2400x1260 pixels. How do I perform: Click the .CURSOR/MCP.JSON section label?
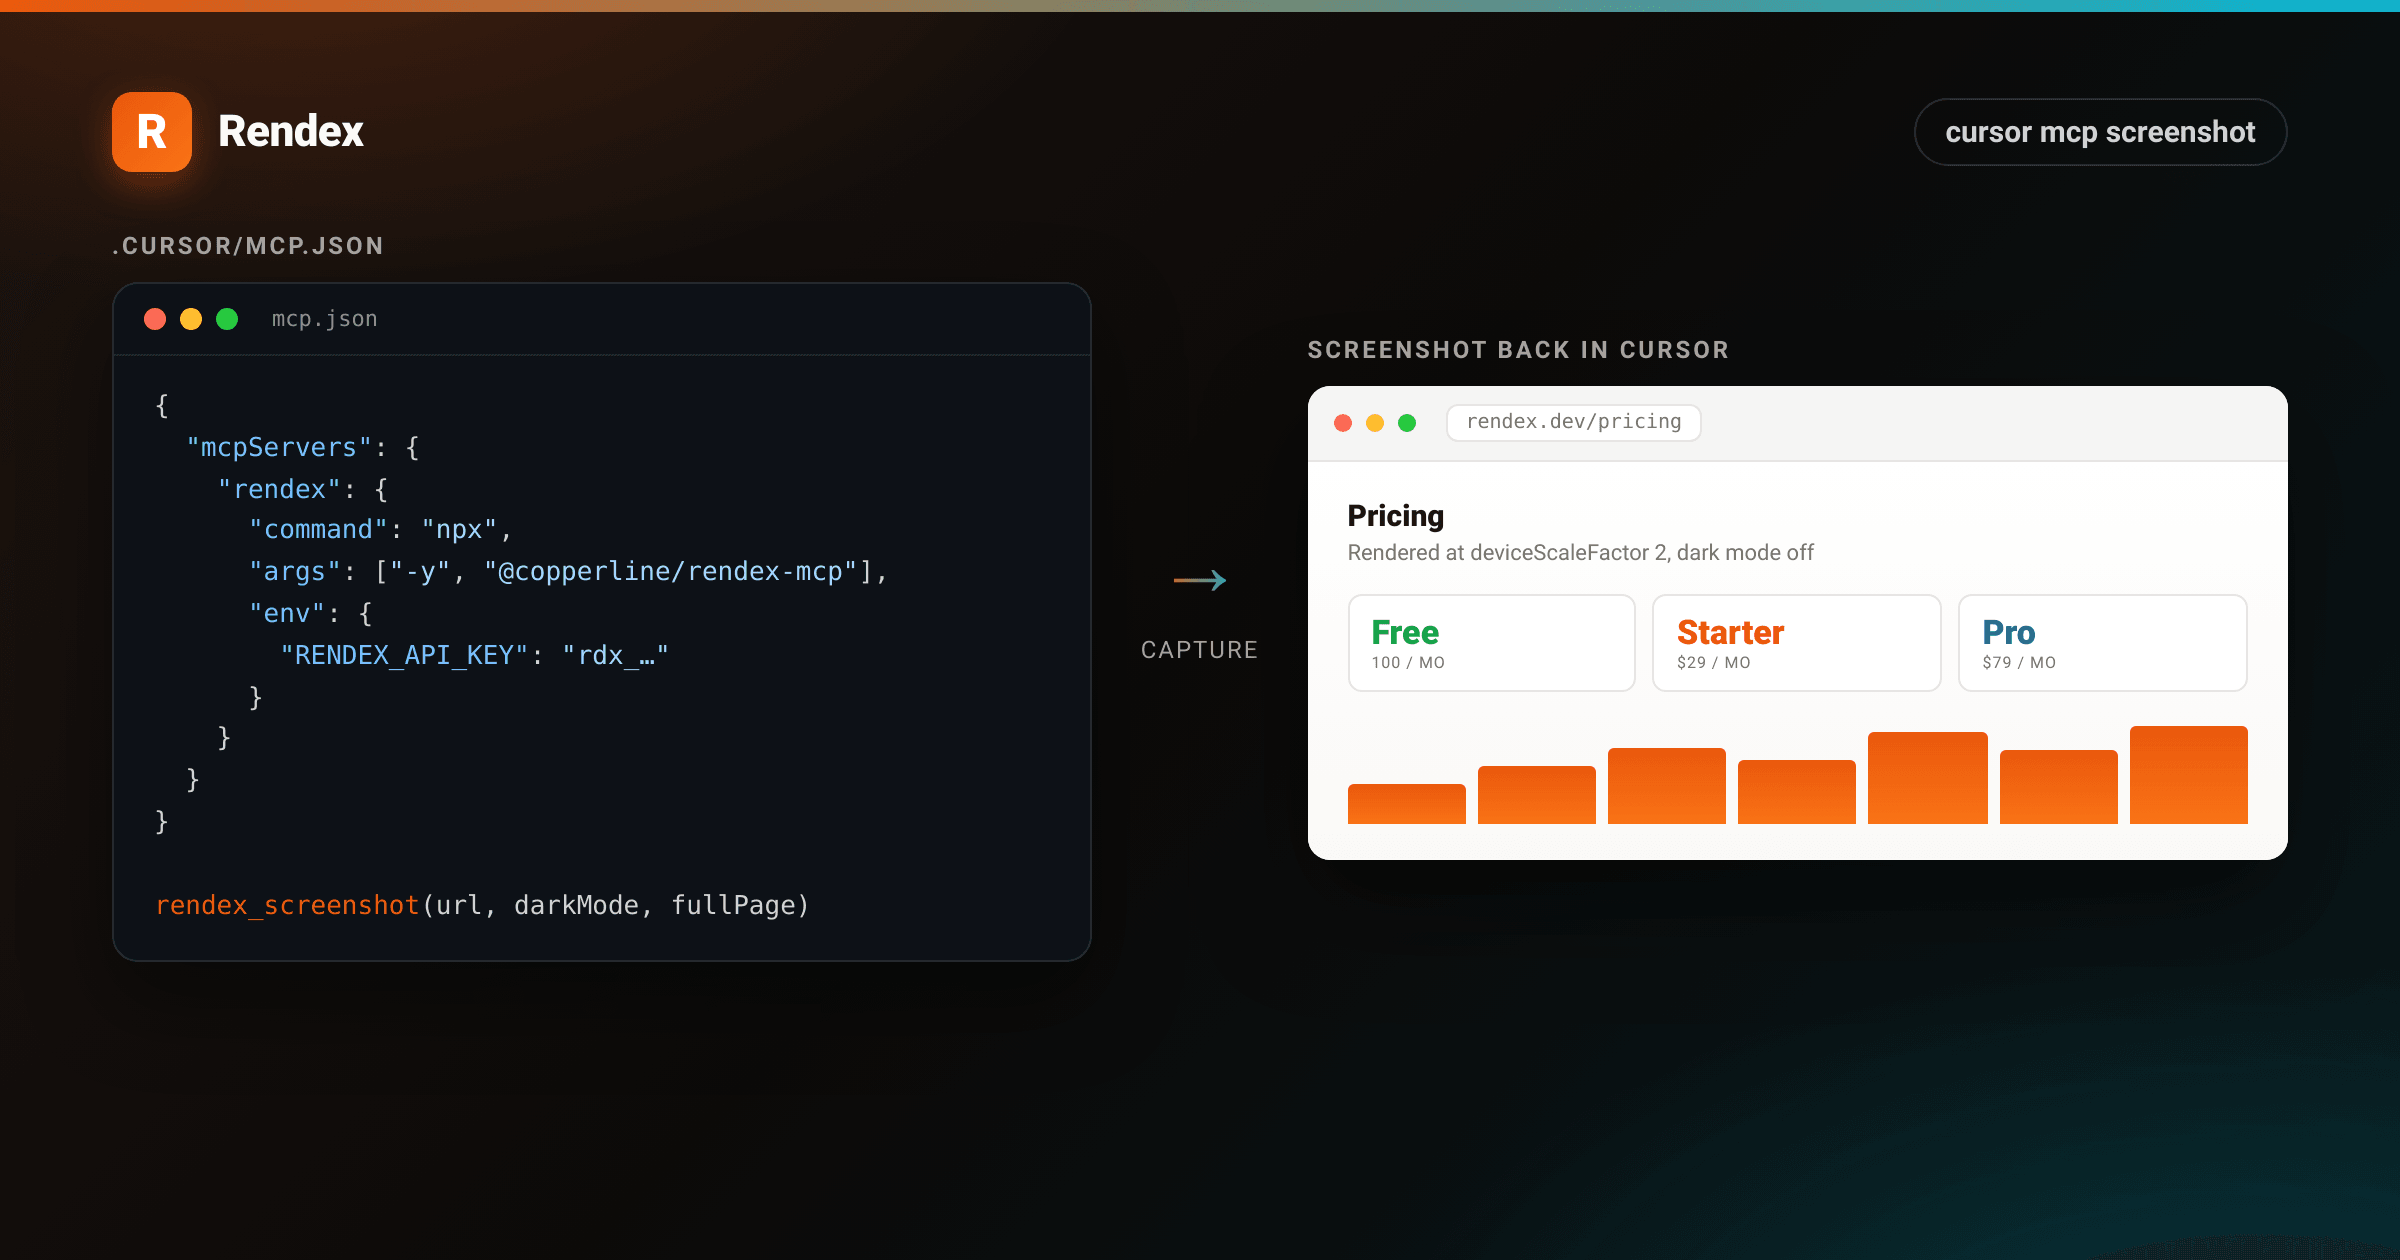(248, 246)
